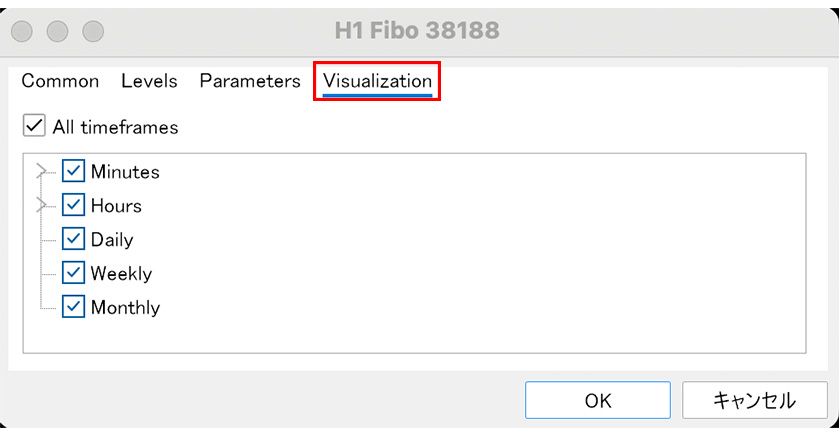Turn off the Monthly checkbox
This screenshot has height=436, width=840.
[73, 307]
